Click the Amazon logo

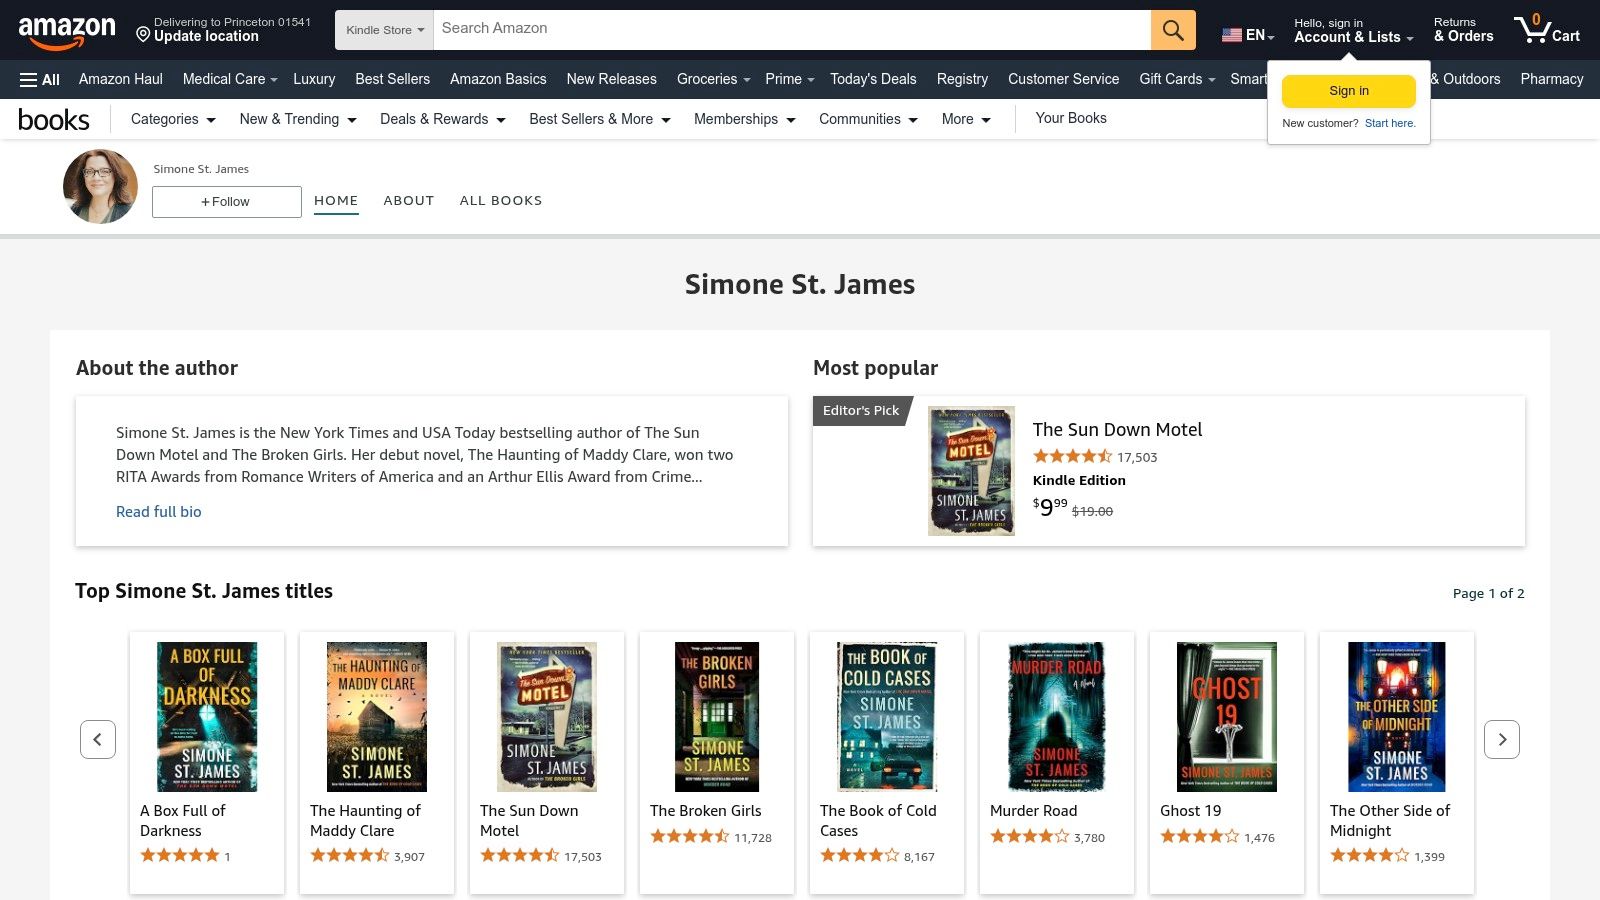coord(66,32)
